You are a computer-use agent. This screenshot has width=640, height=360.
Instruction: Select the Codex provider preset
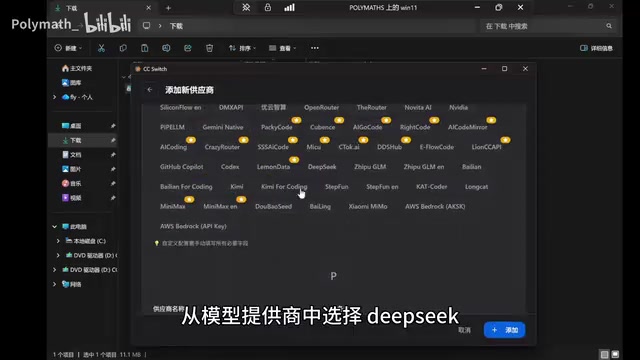point(230,167)
